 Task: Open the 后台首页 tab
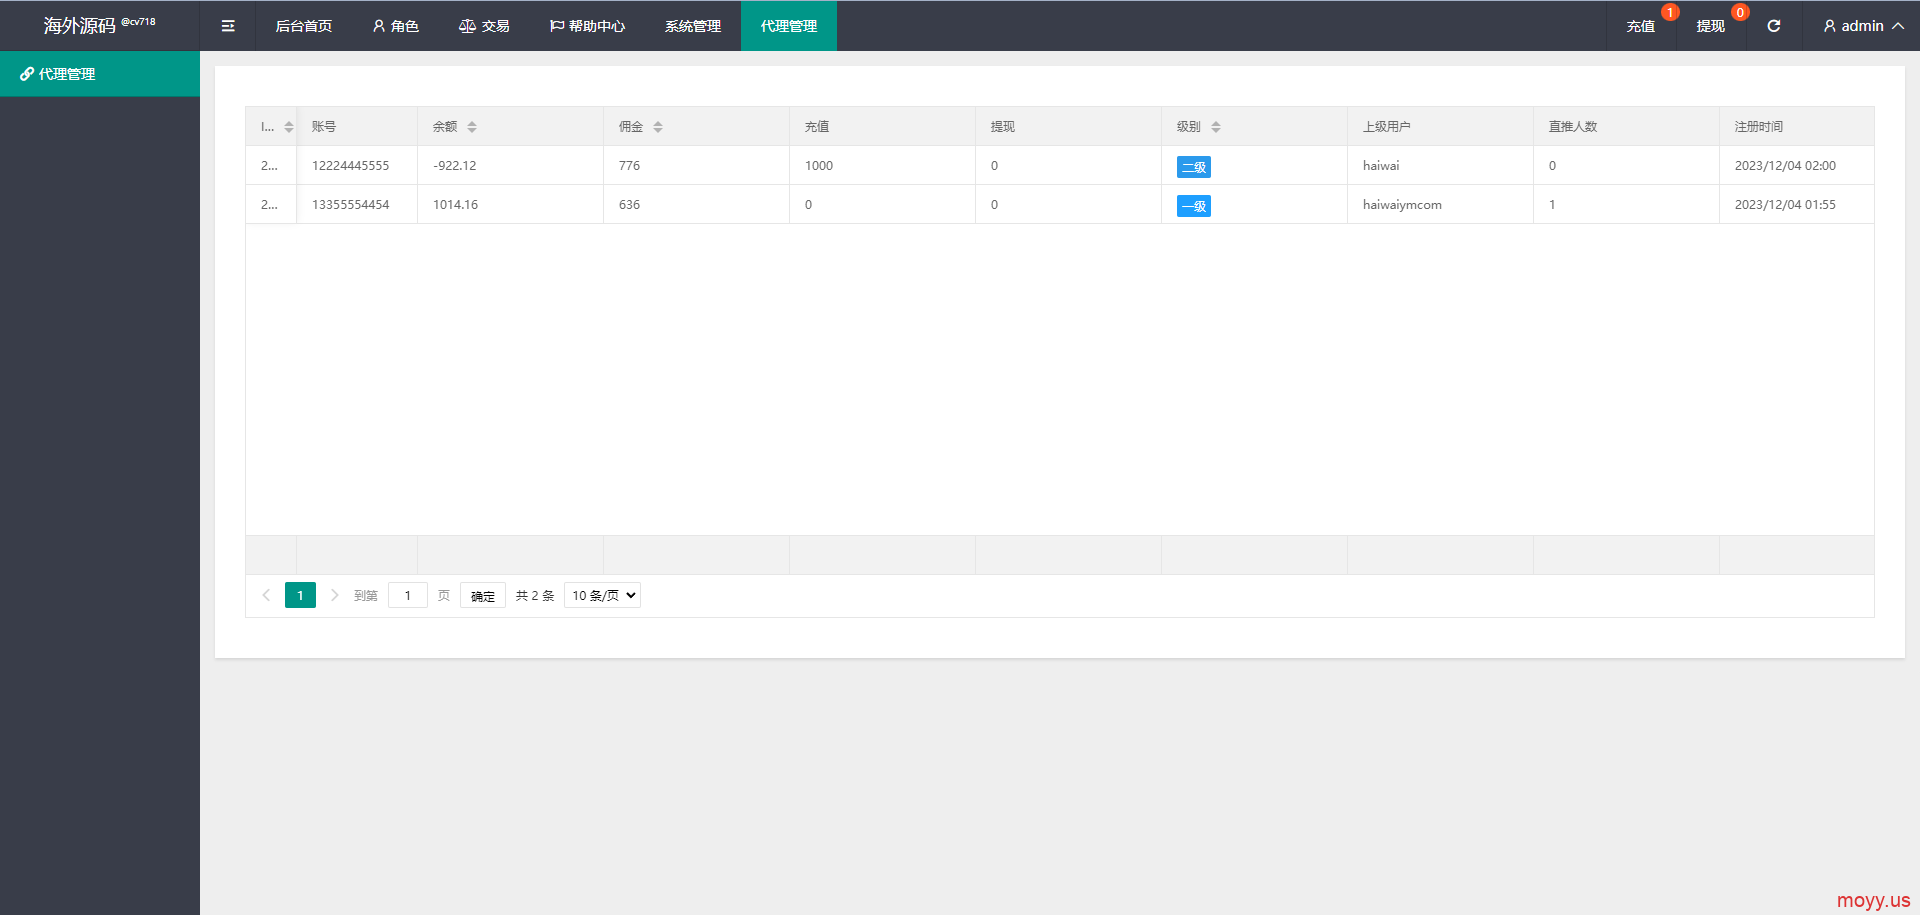coord(304,26)
